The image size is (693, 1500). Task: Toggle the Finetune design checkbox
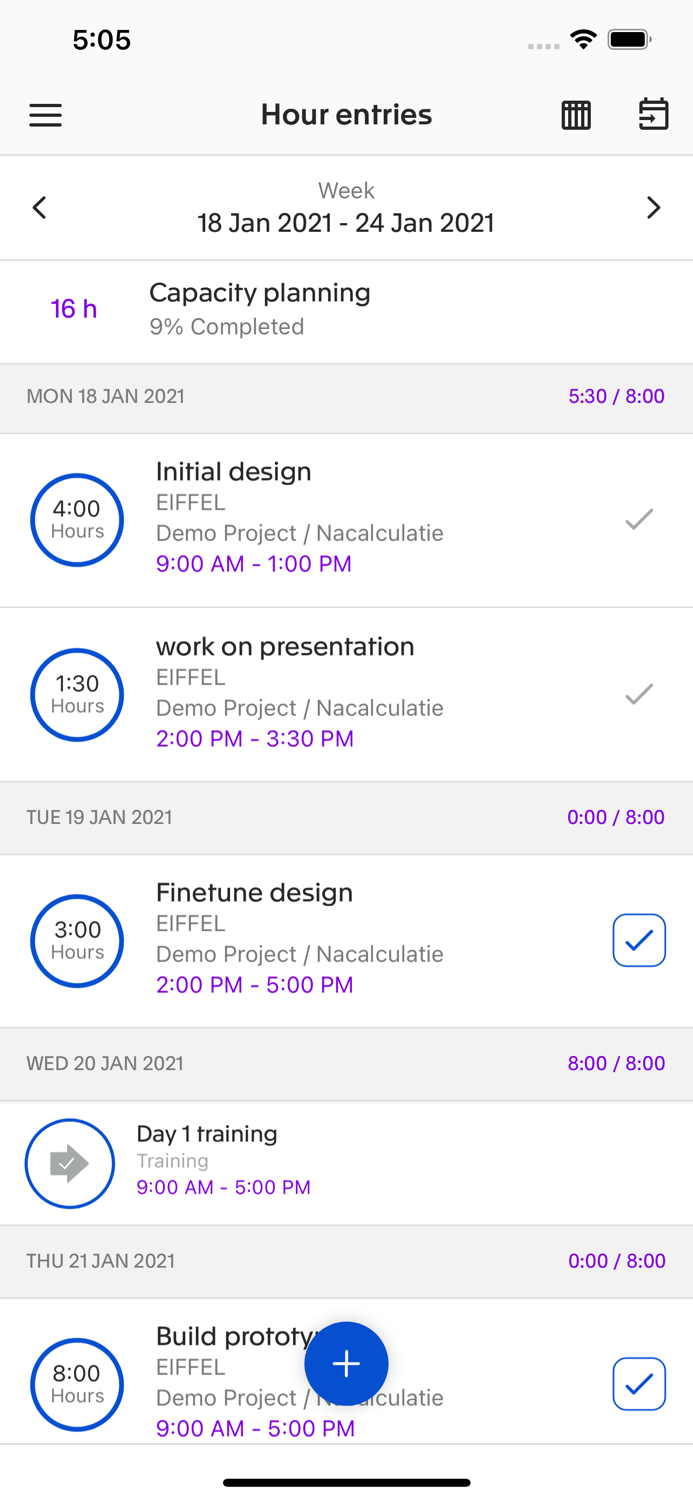pyautogui.click(x=639, y=941)
